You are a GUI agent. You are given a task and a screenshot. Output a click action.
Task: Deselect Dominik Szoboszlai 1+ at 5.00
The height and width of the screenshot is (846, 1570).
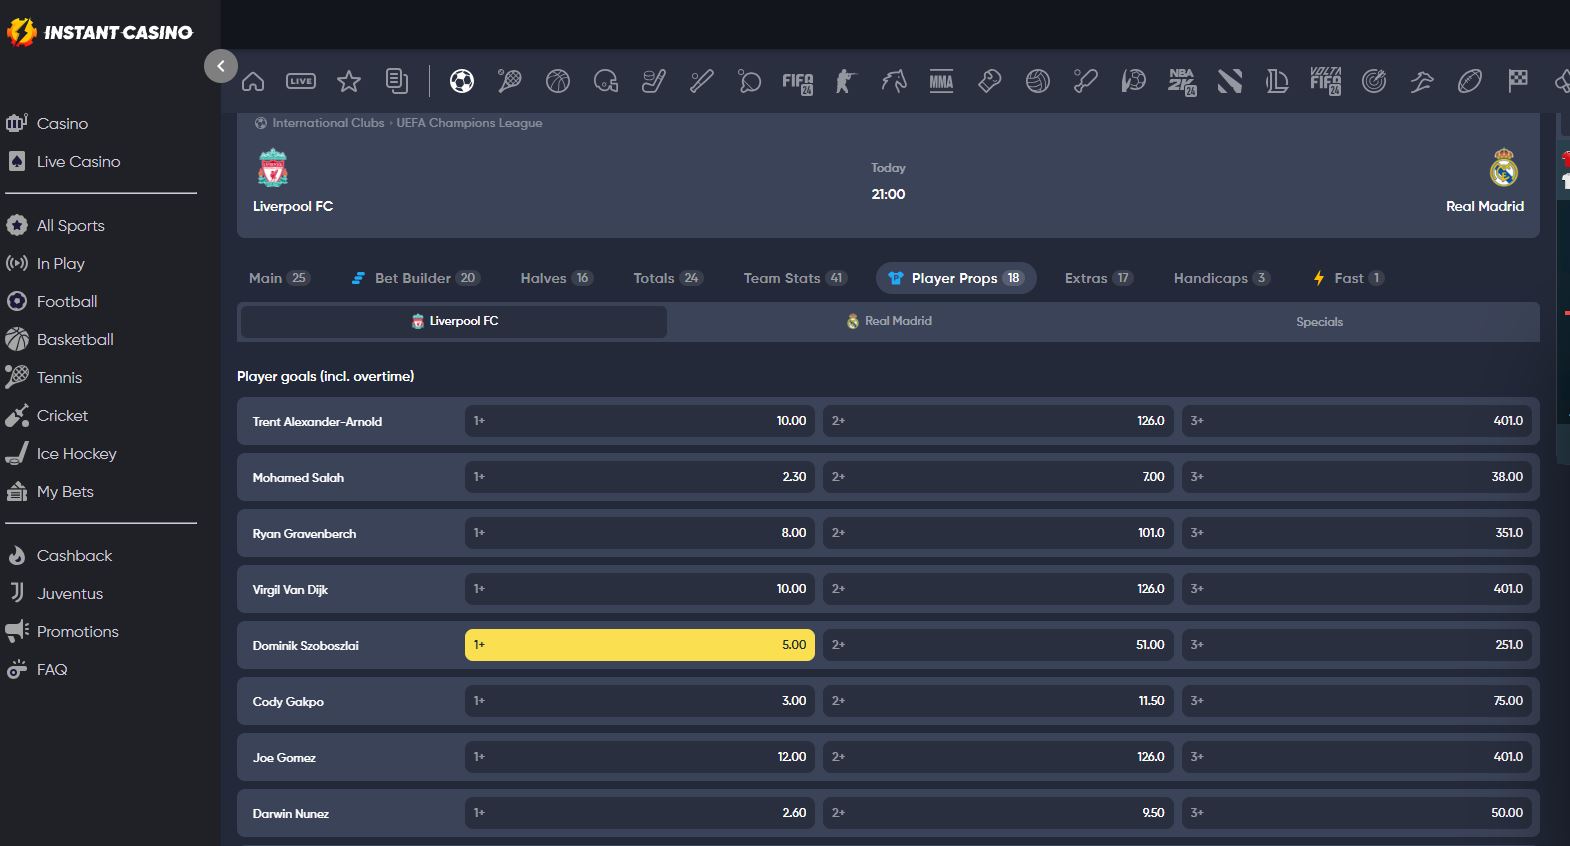(x=640, y=645)
